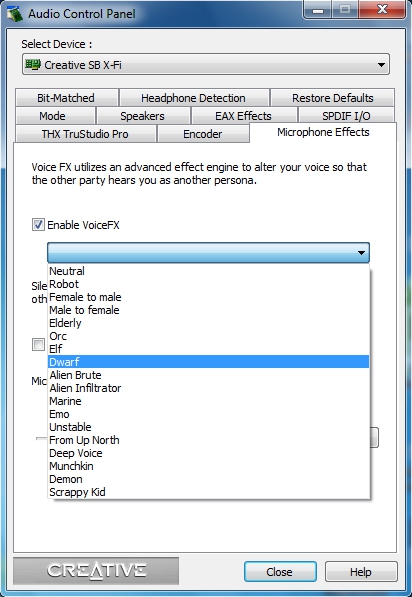This screenshot has height=597, width=412.
Task: Select the Elderly voice preset
Action: (x=209, y=323)
